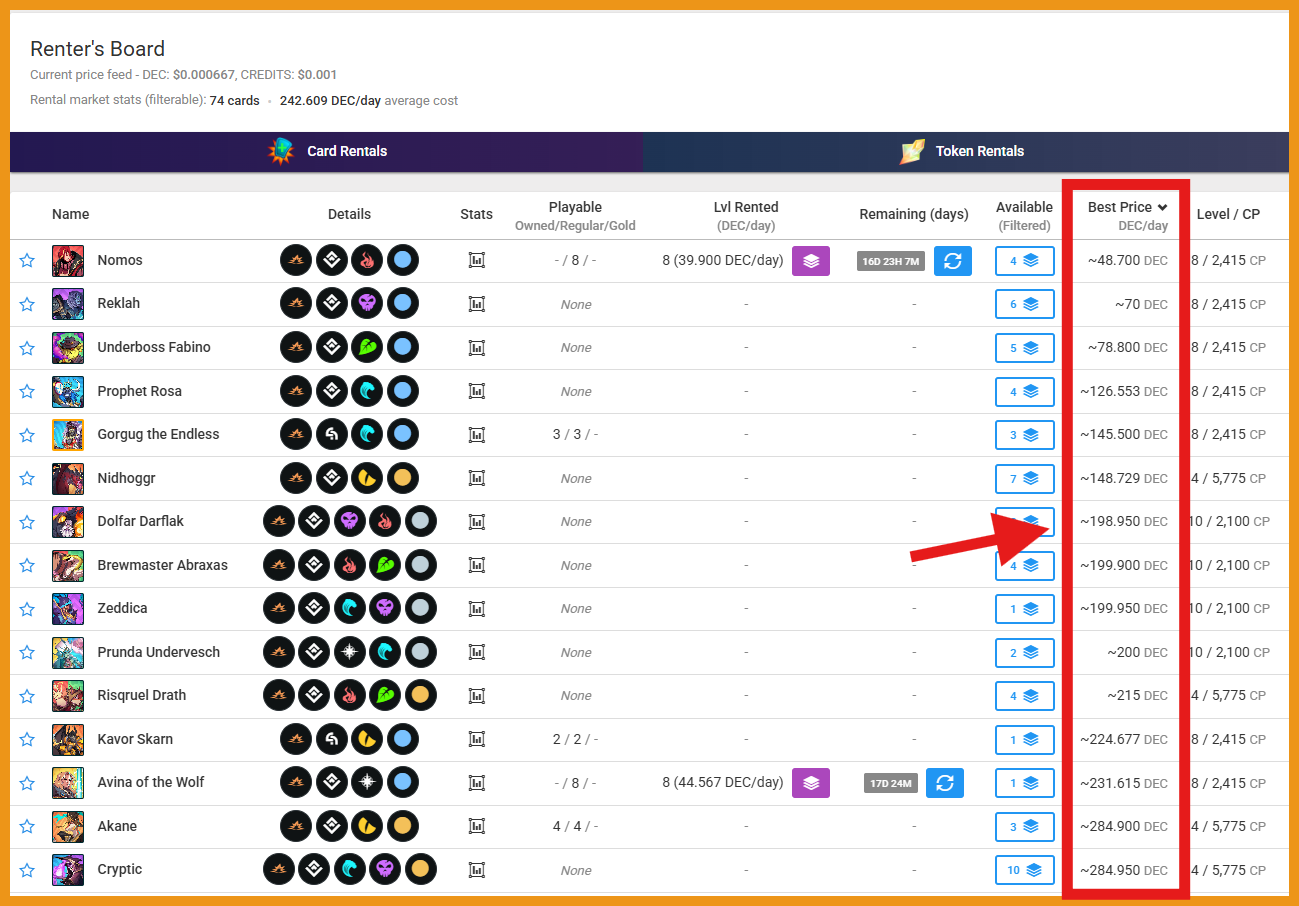Screen dimensions: 1299x906
Task: Toggle Nidhoggr's favorite star
Action: point(27,478)
